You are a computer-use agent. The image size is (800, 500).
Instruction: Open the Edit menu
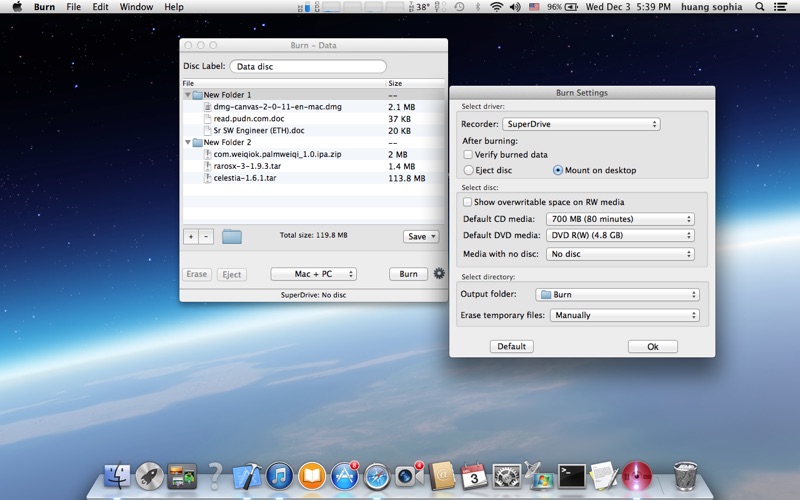pos(100,7)
